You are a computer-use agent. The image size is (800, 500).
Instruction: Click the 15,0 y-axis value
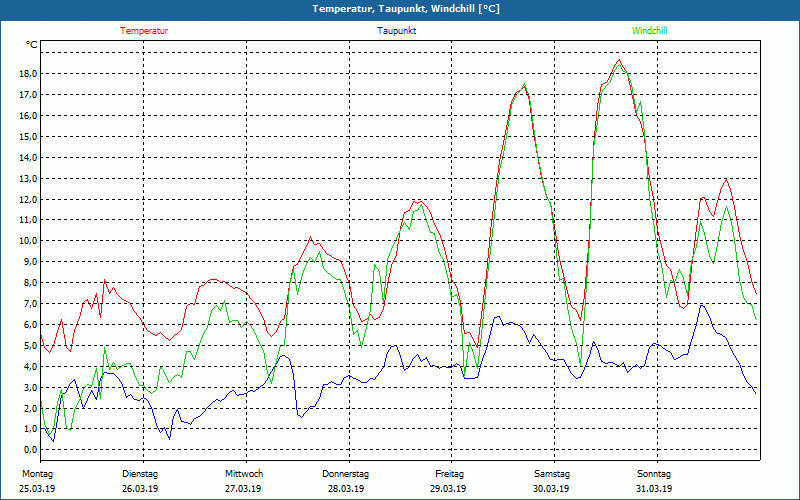pos(28,136)
